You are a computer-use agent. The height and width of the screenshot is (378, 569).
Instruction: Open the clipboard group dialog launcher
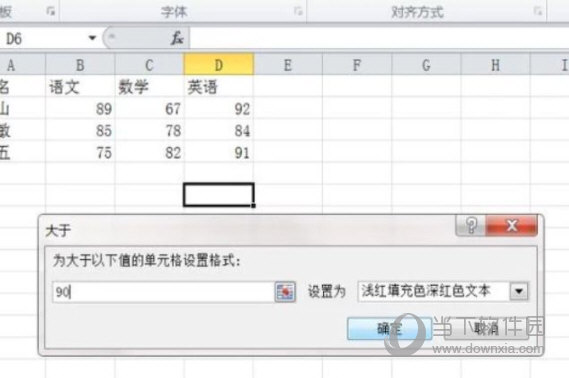(51, 11)
